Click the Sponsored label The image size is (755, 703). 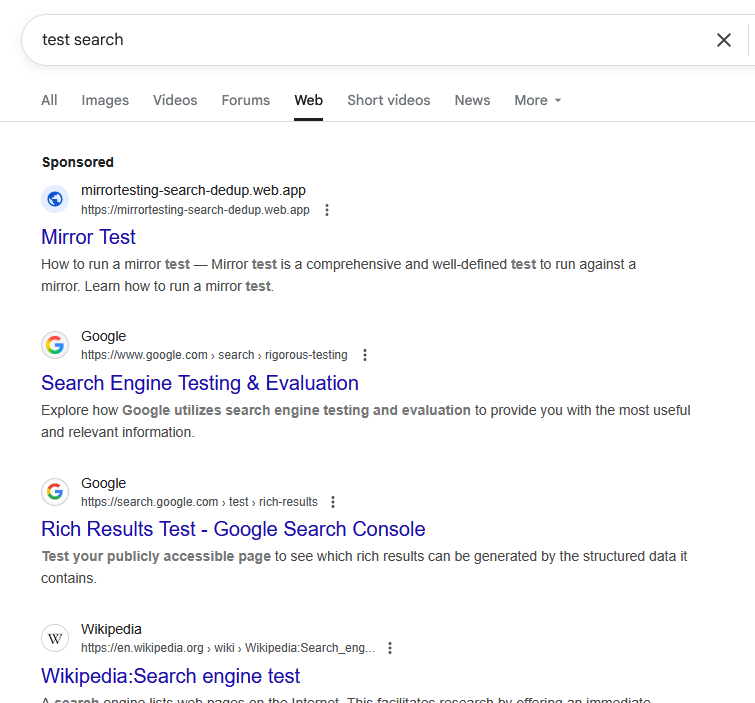click(78, 162)
